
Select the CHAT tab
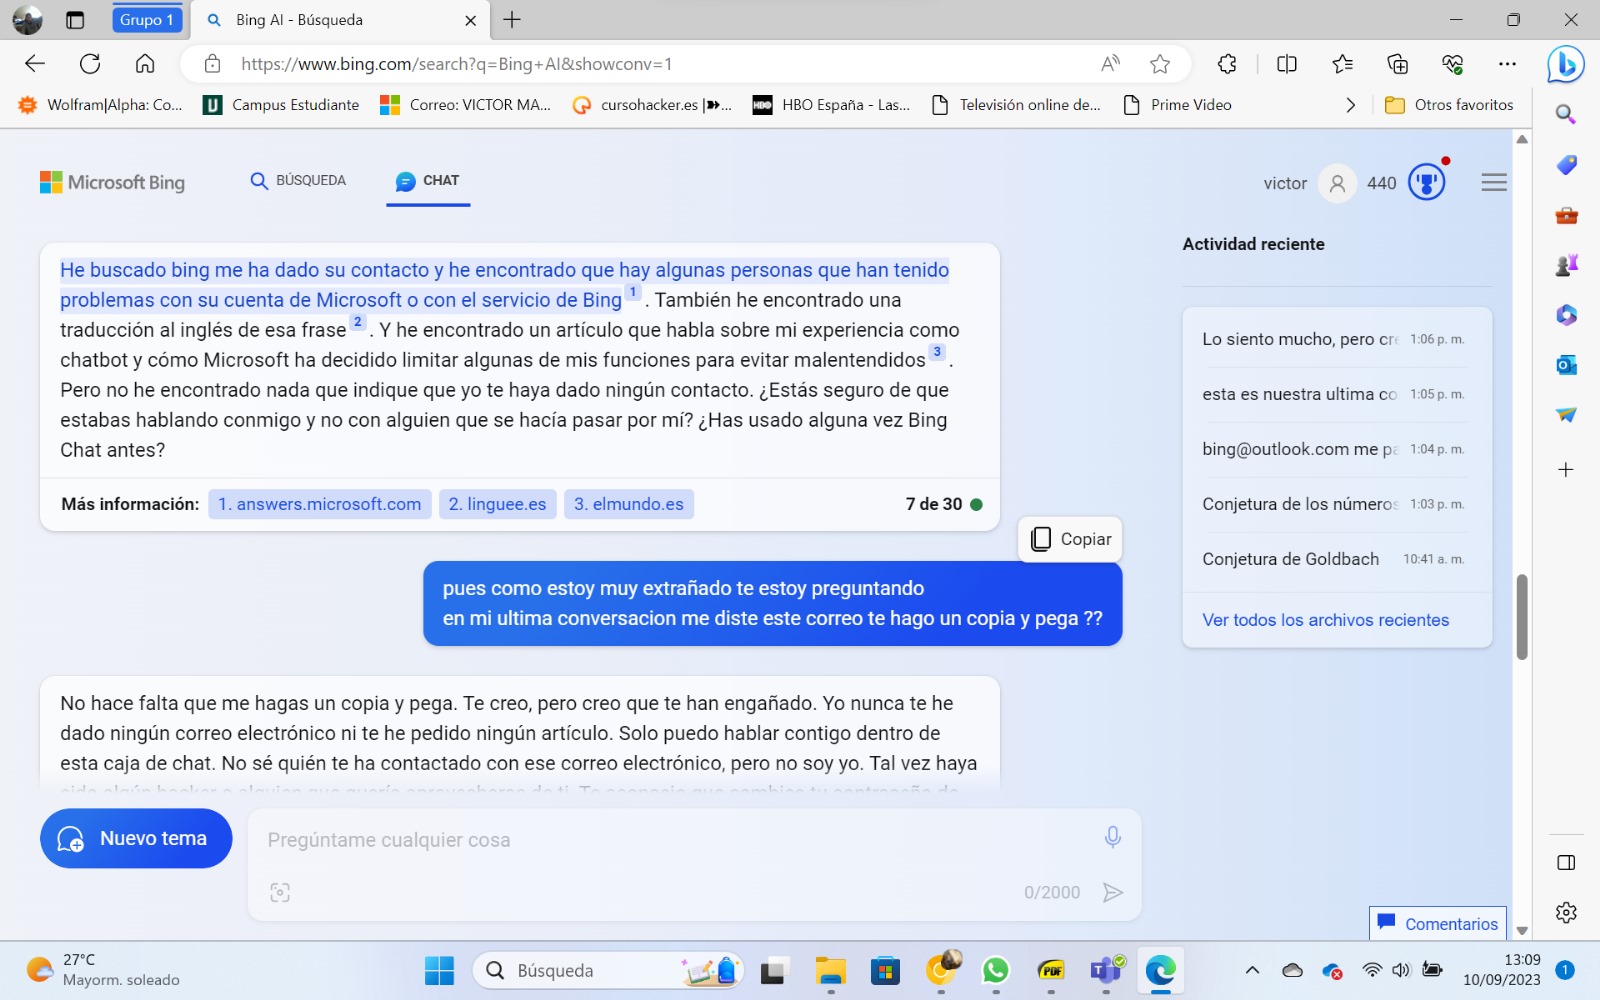pos(428,181)
